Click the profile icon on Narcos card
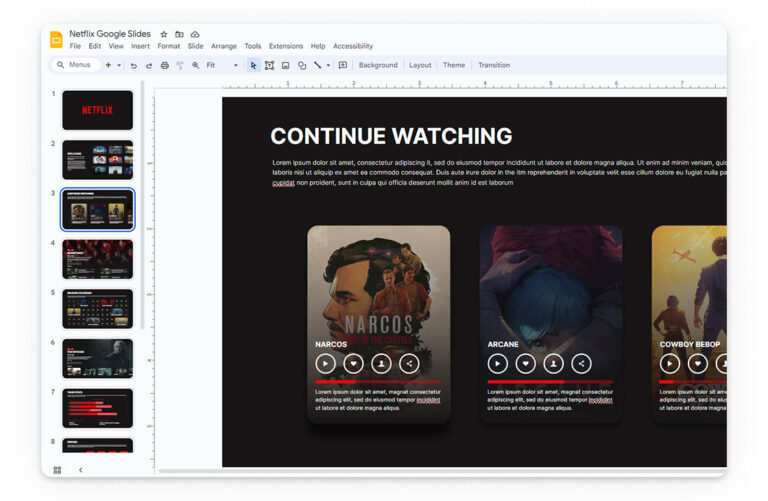 (382, 363)
